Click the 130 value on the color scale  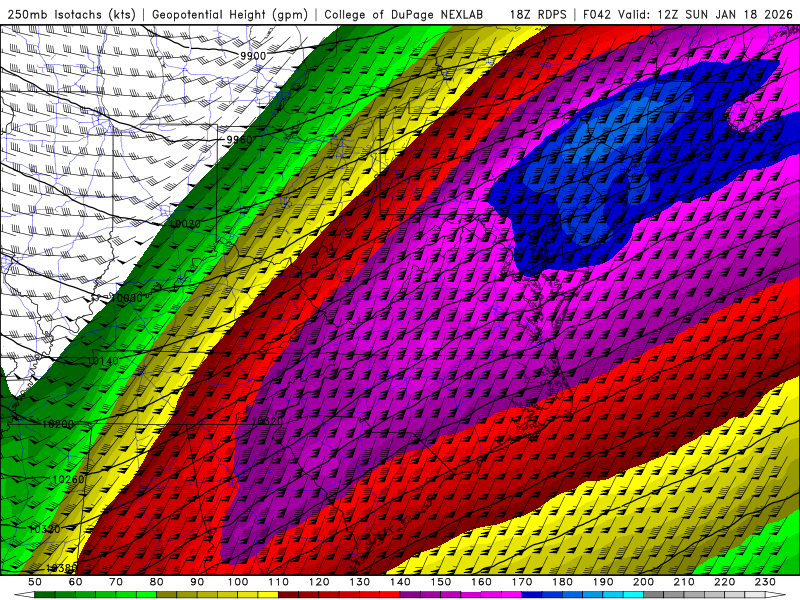coord(359,582)
